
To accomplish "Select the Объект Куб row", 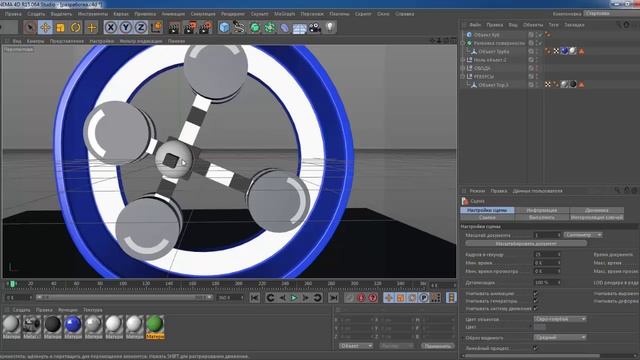I will click(x=487, y=35).
